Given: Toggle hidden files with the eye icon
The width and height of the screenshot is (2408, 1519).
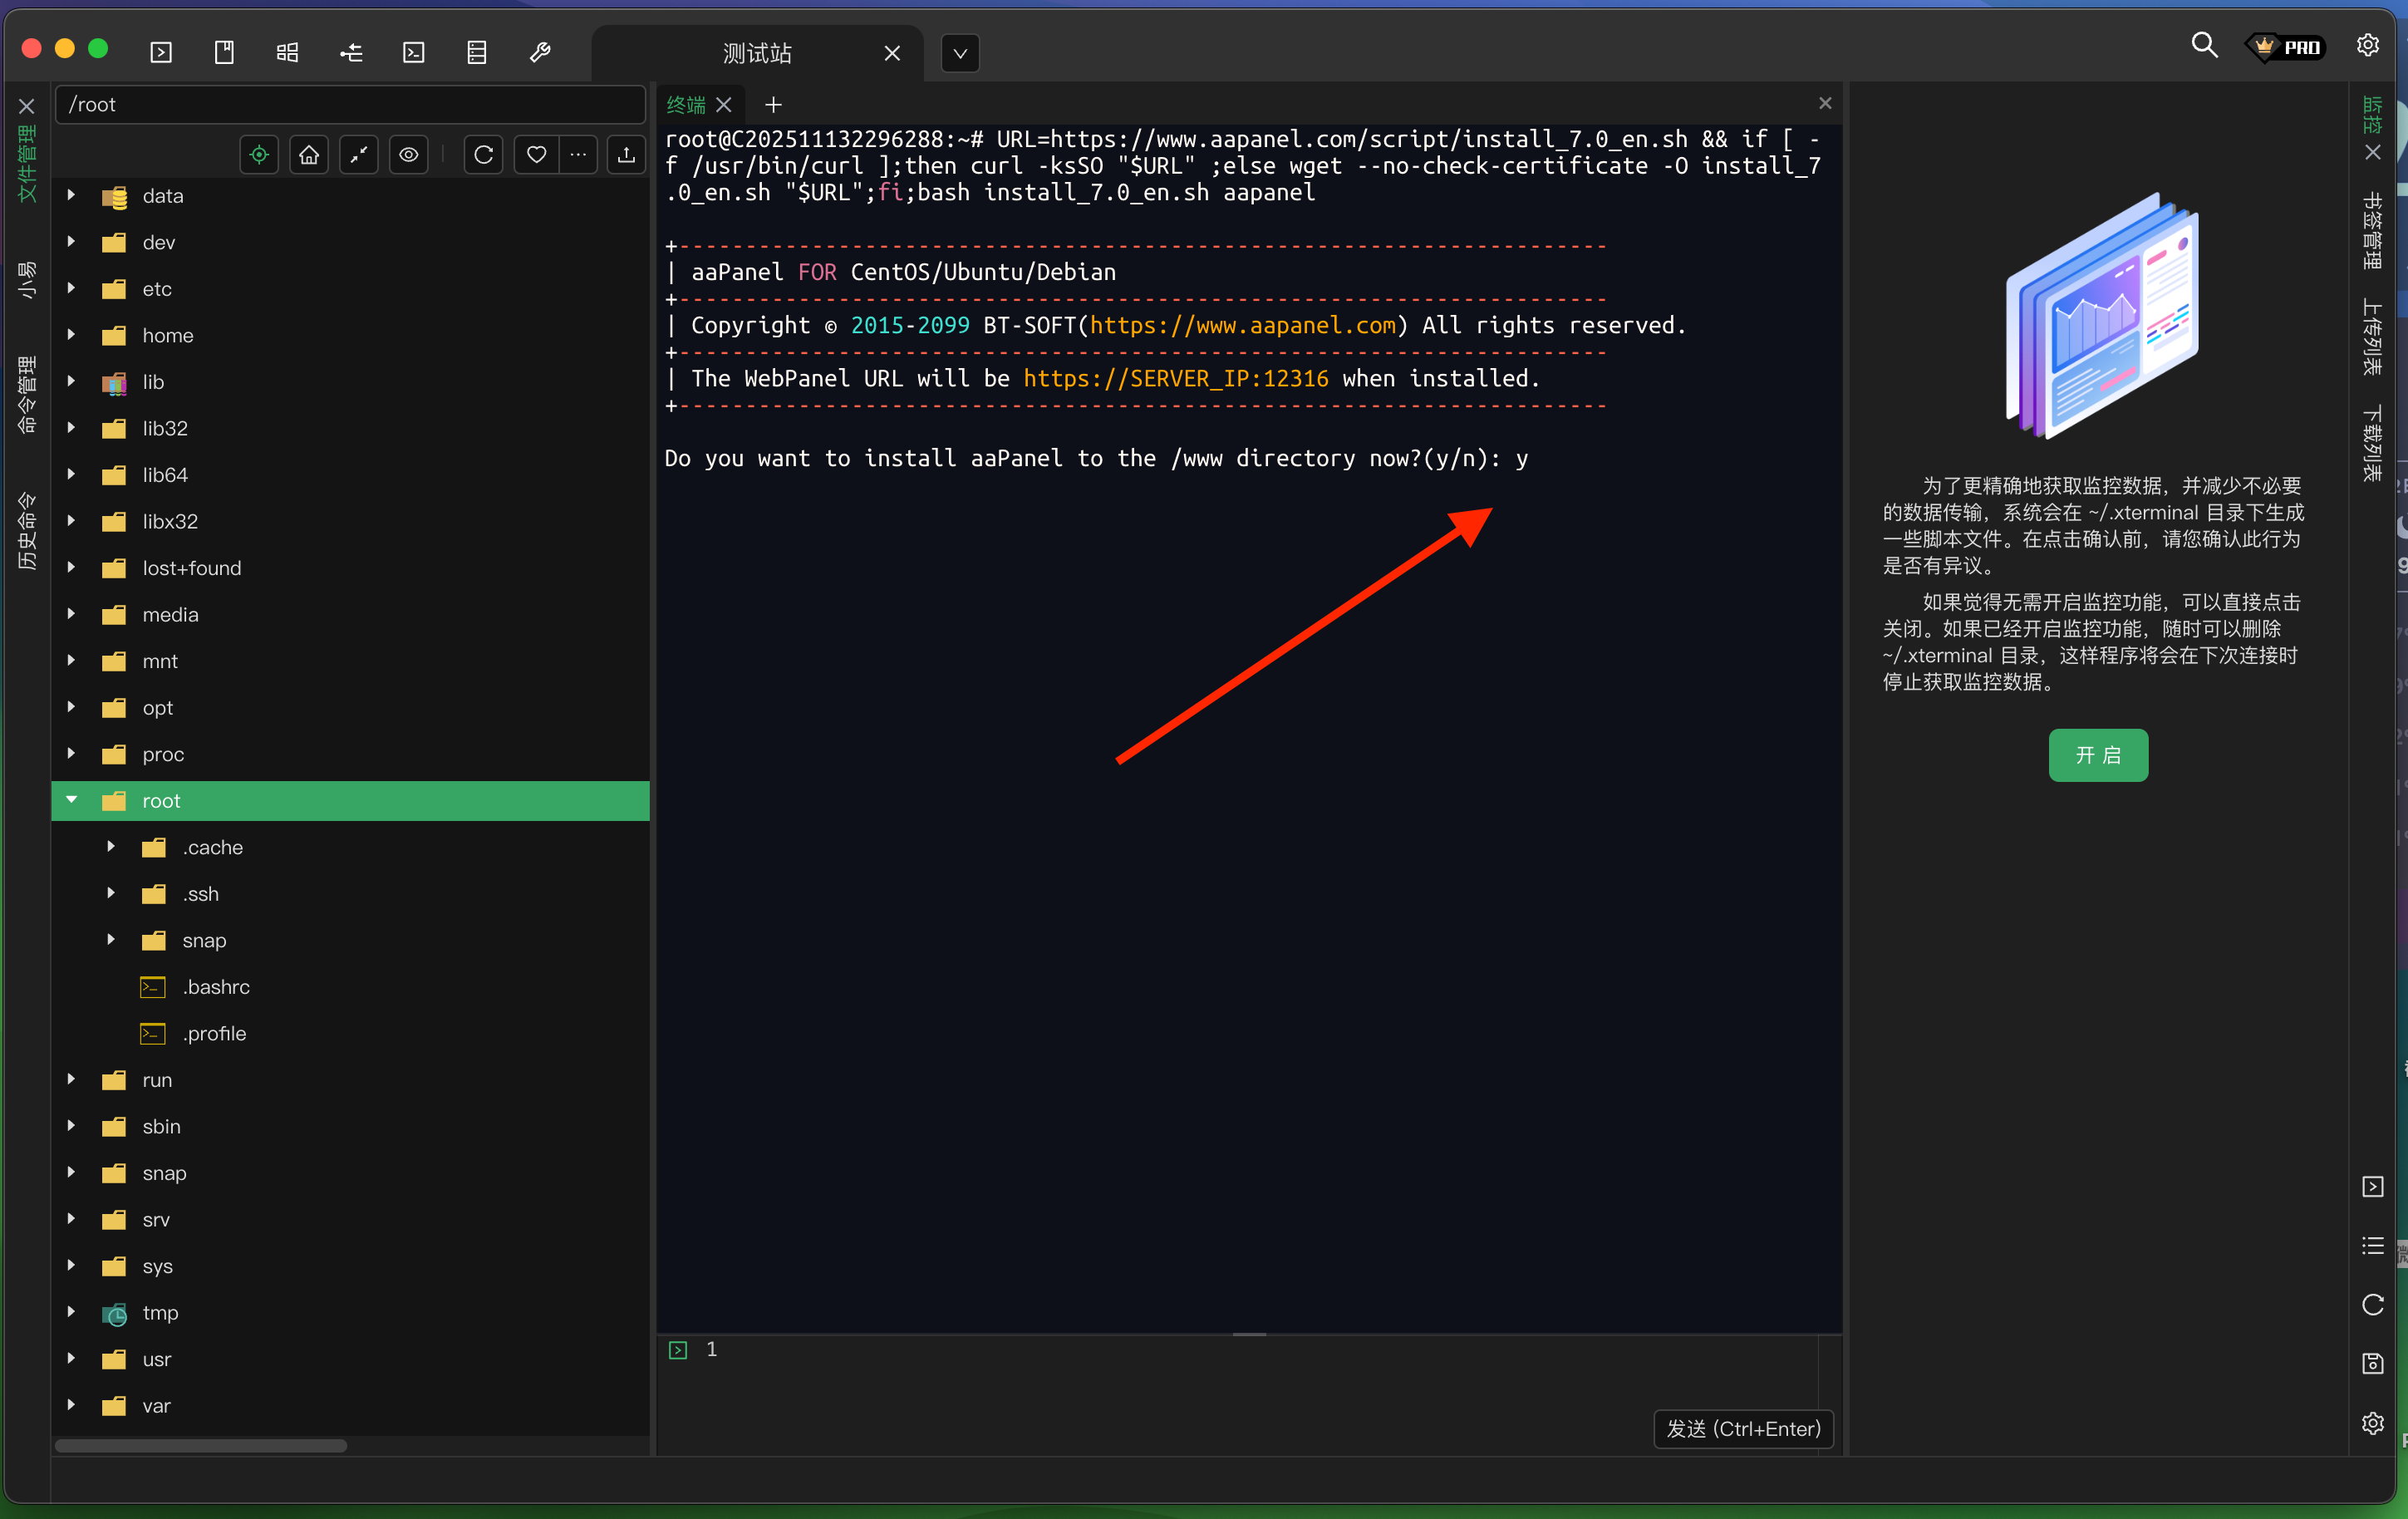Looking at the screenshot, I should pyautogui.click(x=409, y=155).
